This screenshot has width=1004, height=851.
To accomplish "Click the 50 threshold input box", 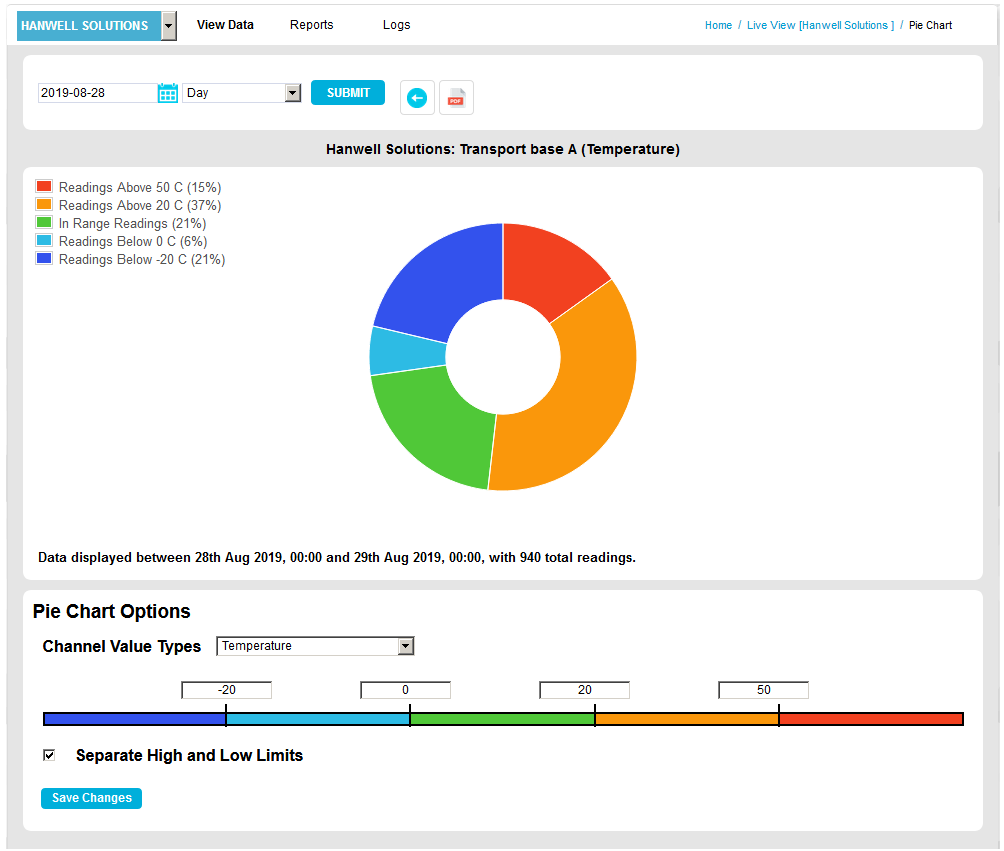I will [763, 690].
